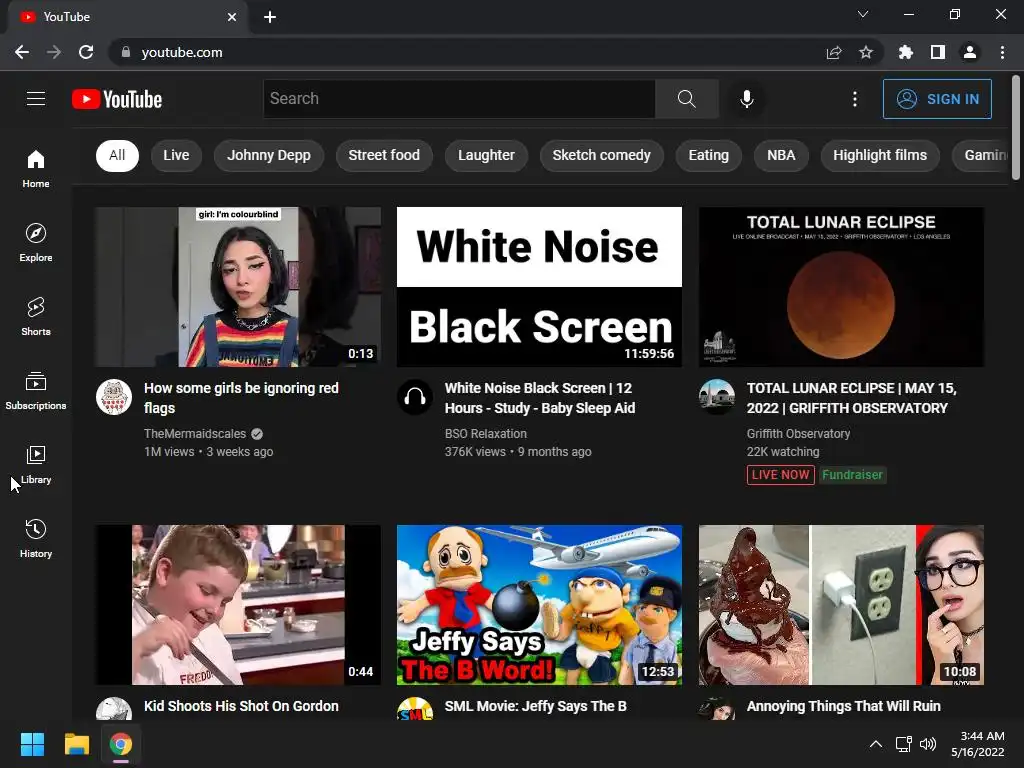
Task: Open Windows Start menu
Action: 32,744
